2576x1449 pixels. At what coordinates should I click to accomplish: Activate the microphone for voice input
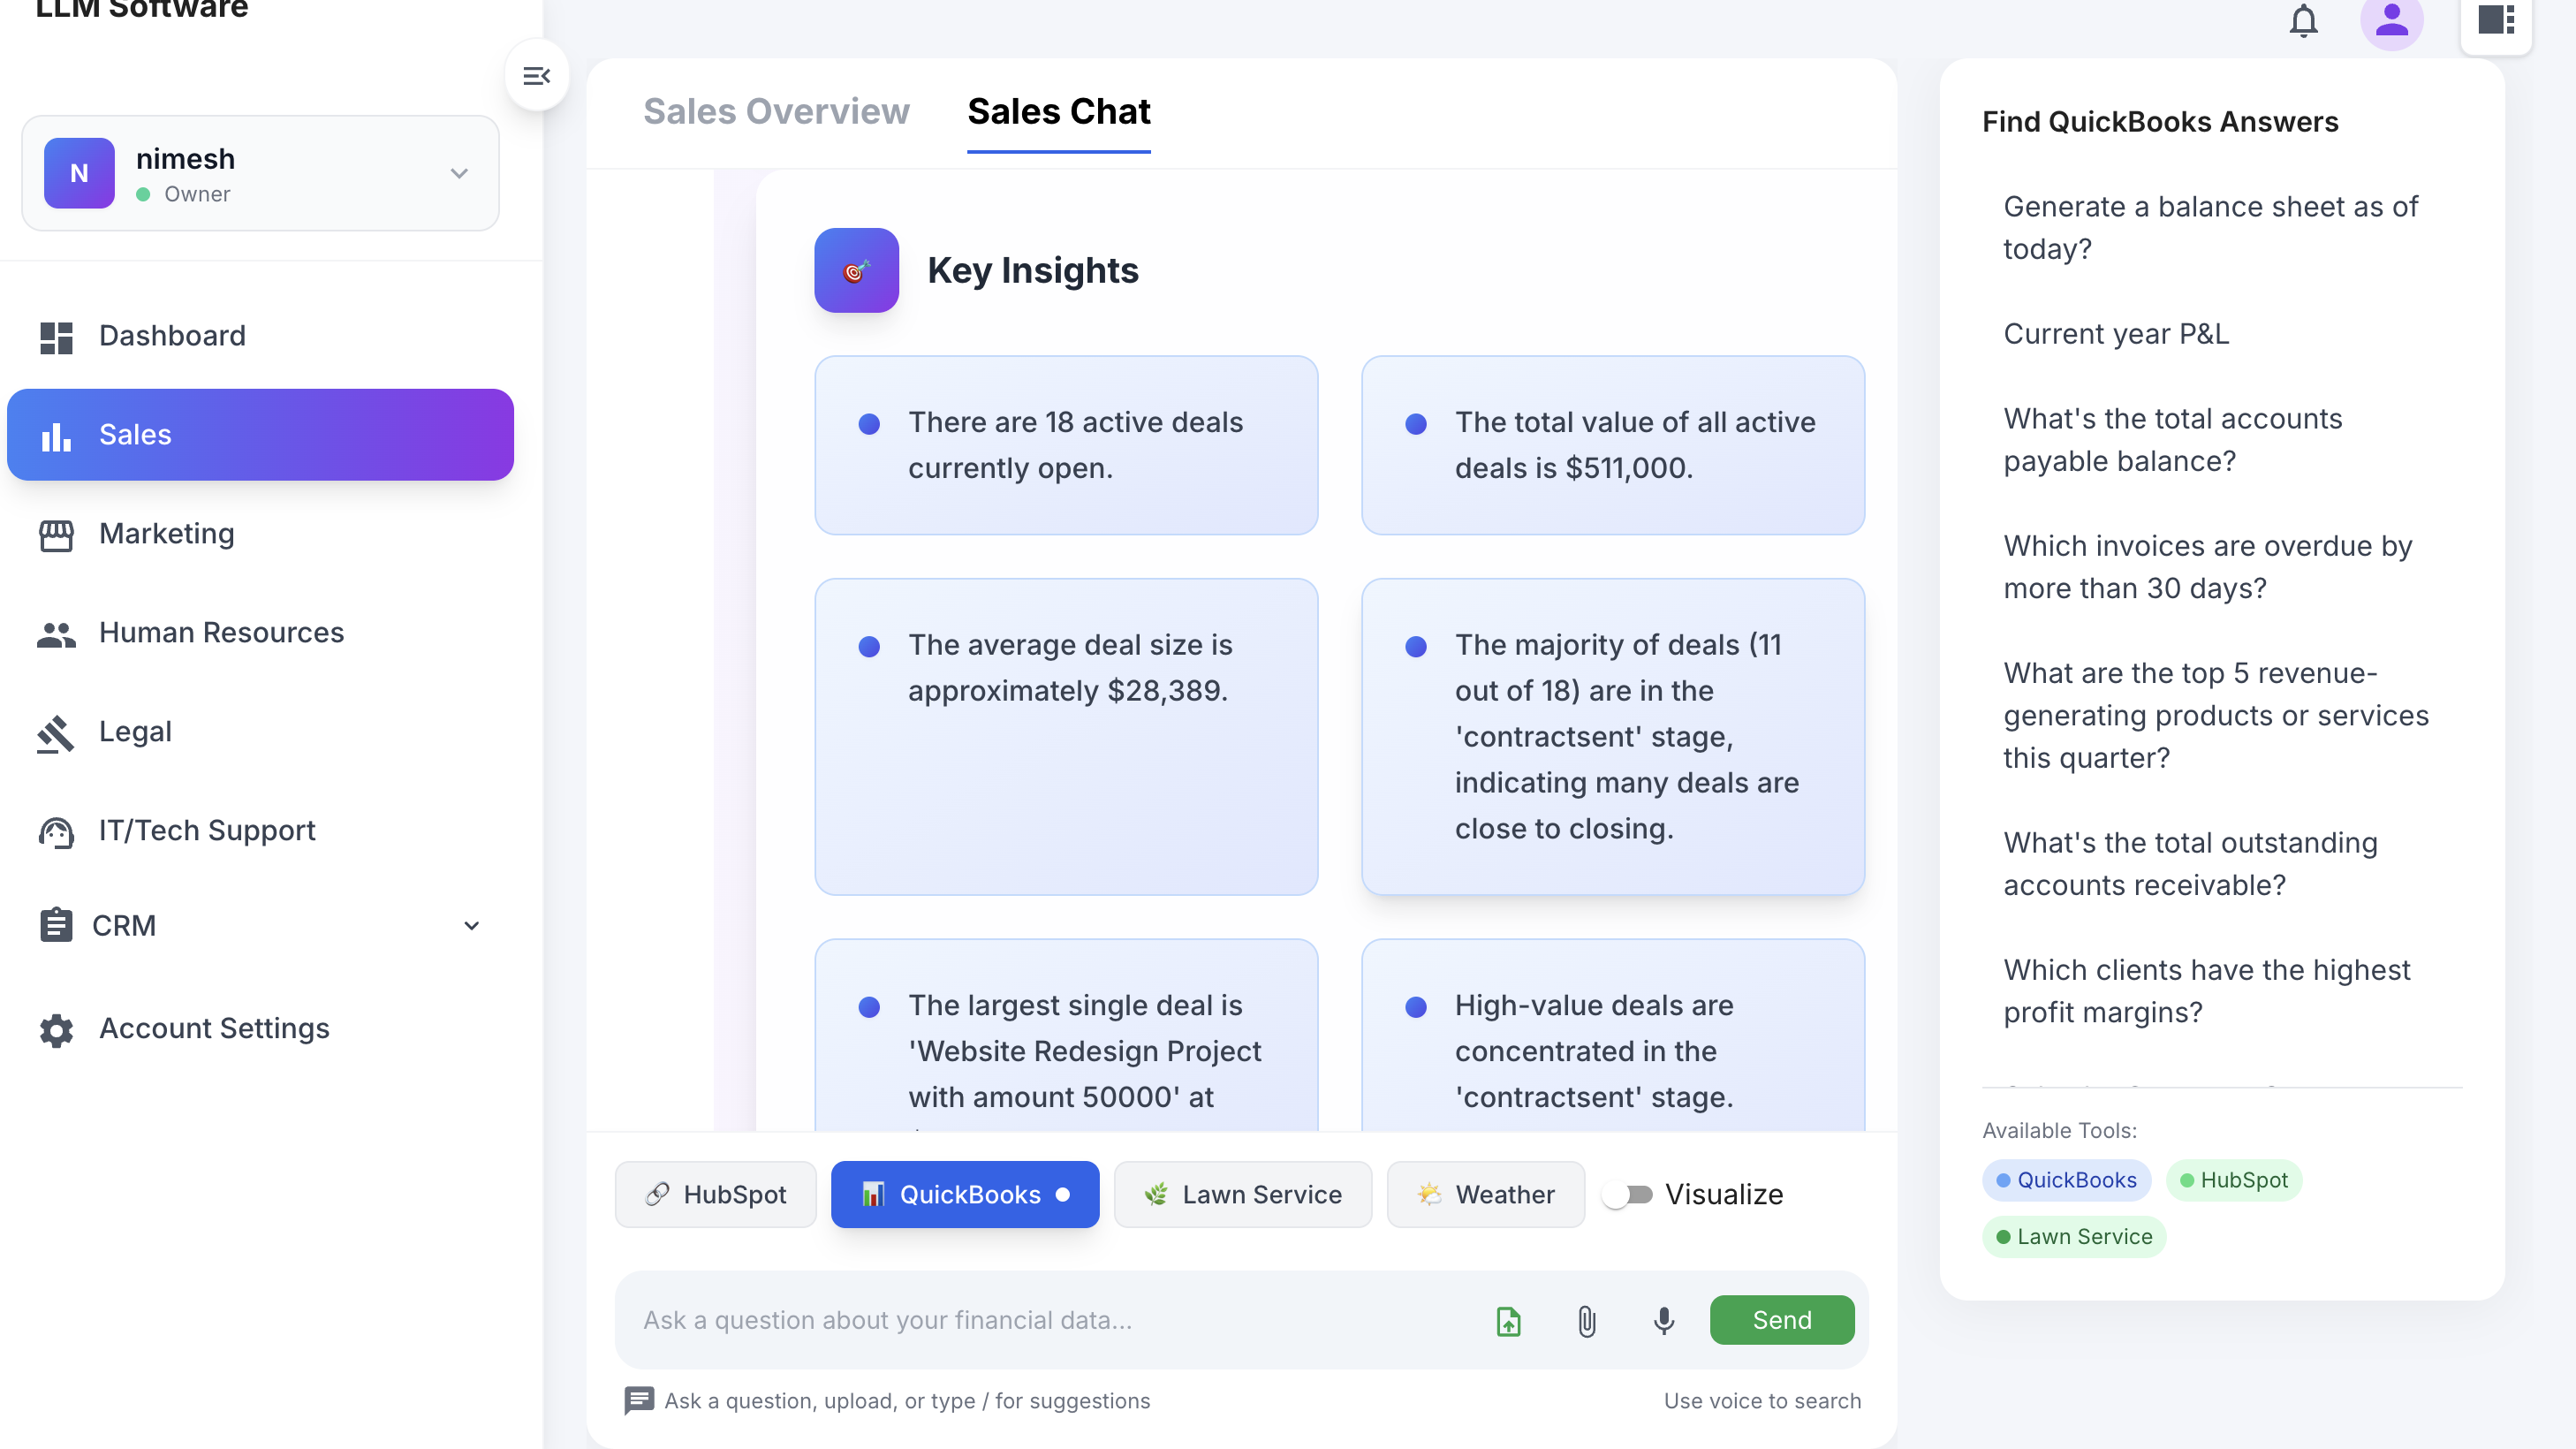tap(1663, 1320)
